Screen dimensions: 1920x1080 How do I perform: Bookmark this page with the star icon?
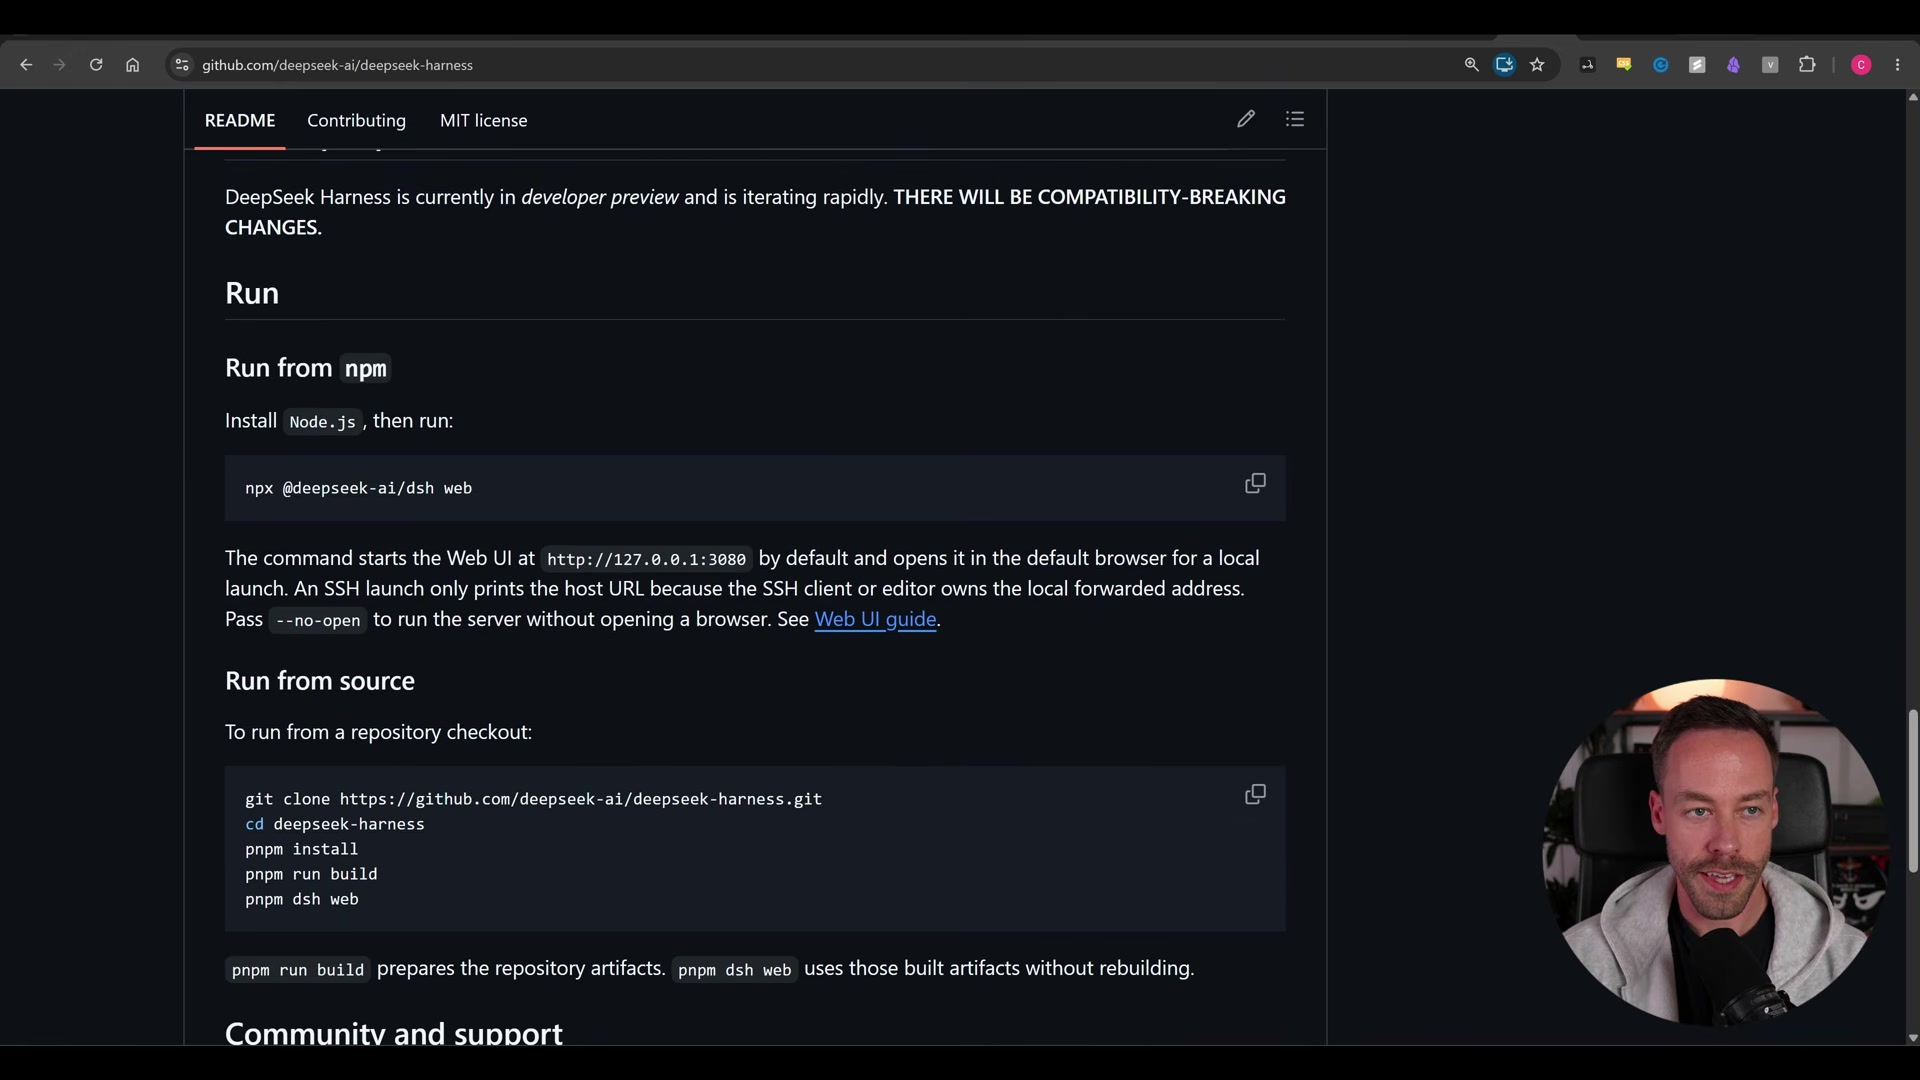(1537, 65)
